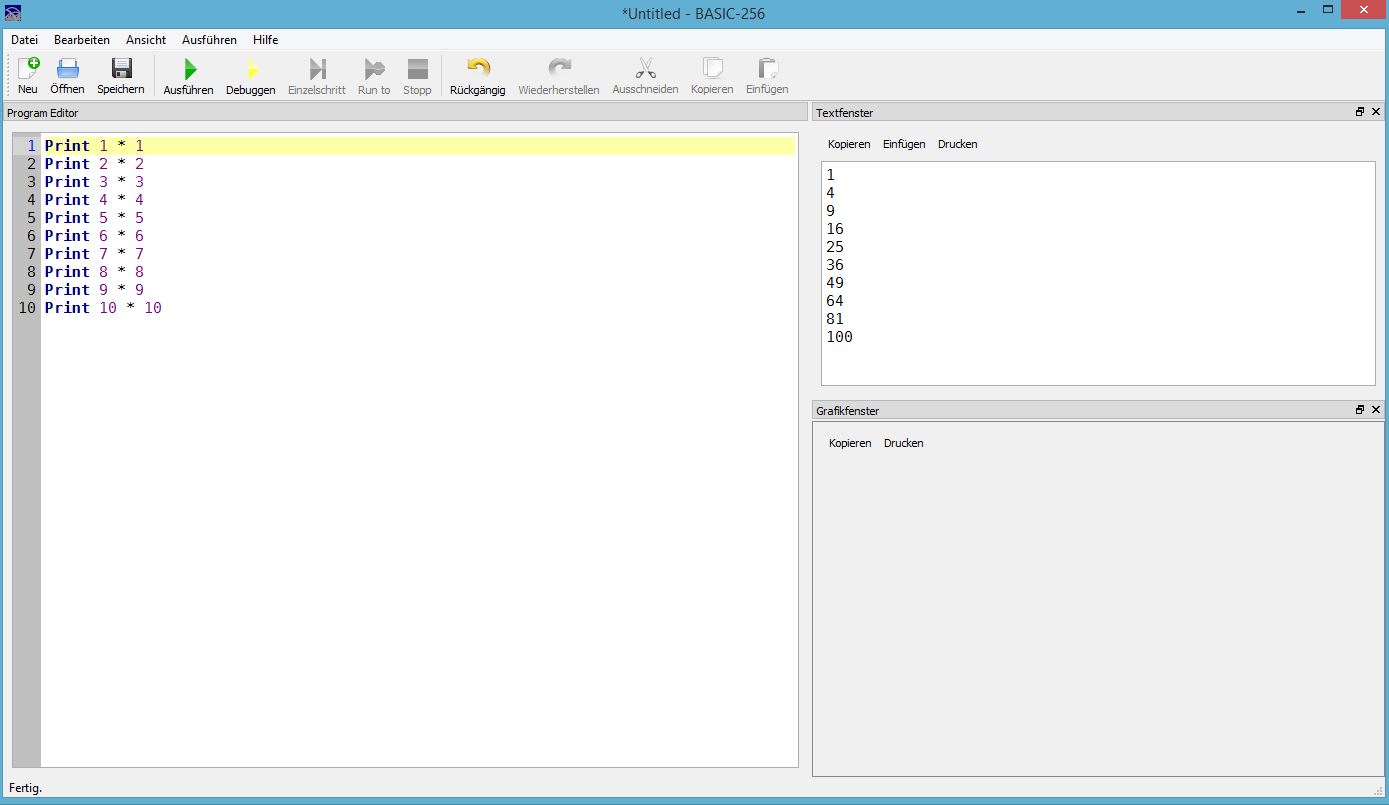Screen dimensions: 1389x805
Task: Click code line 'Print 8 * 8'
Action: [94, 272]
